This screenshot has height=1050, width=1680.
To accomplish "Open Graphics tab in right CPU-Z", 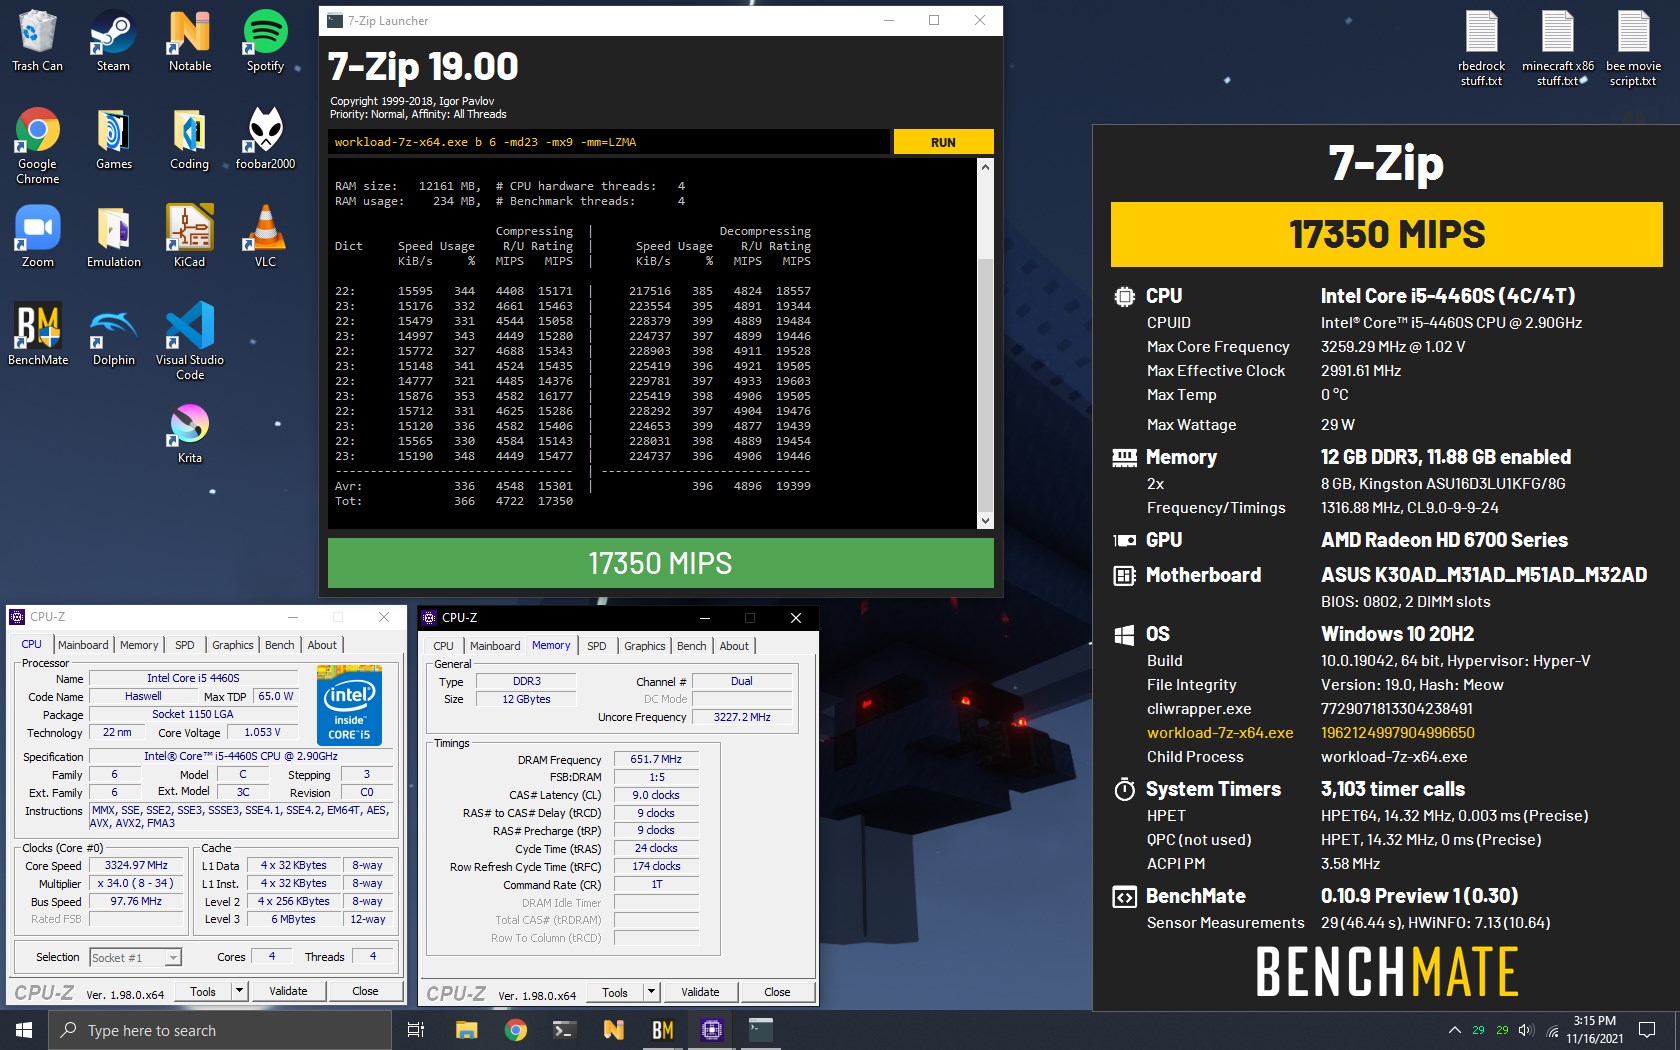I will tap(644, 646).
